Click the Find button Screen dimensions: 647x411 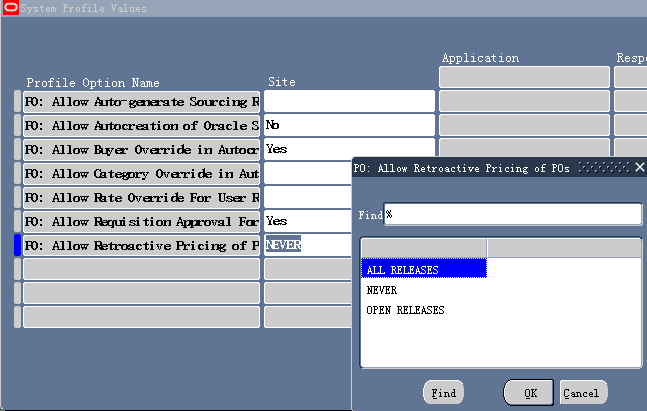[x=444, y=392]
